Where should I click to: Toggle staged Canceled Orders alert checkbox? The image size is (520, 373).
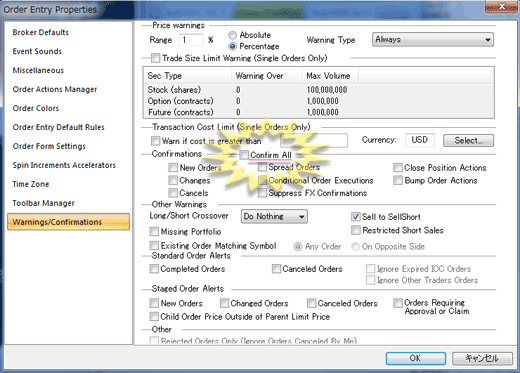click(x=311, y=303)
